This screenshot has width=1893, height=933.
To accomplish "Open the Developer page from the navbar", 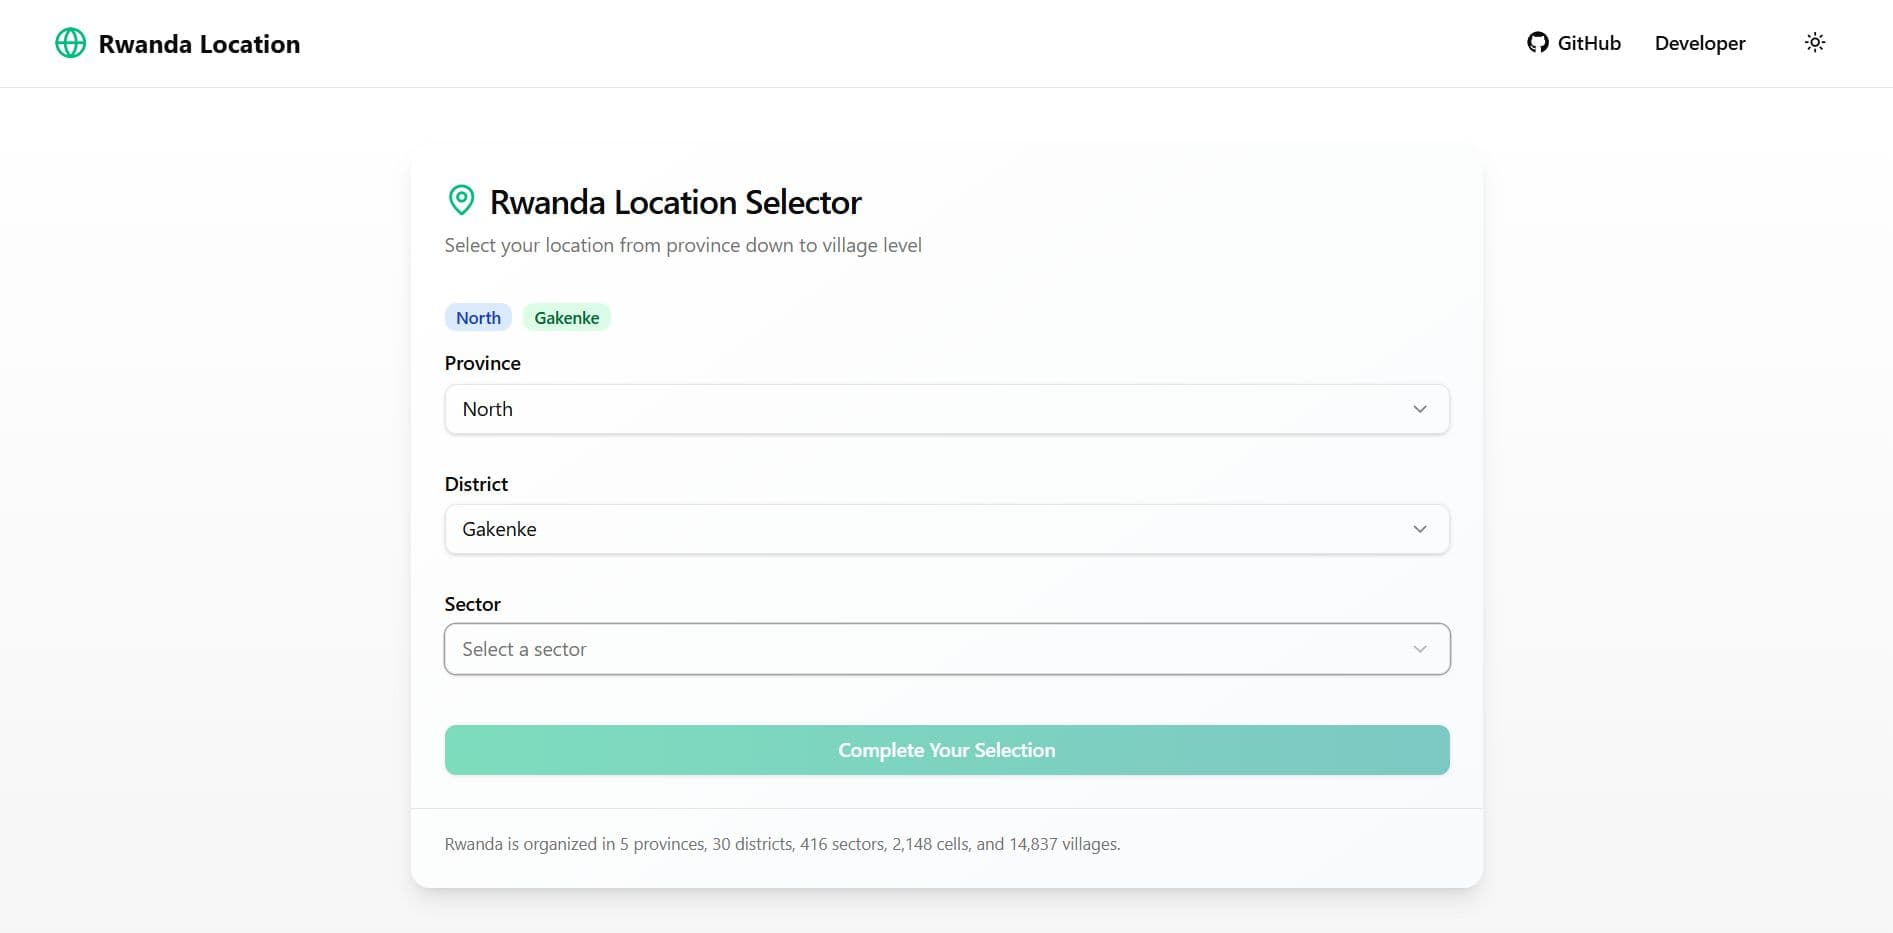I will click(1699, 42).
